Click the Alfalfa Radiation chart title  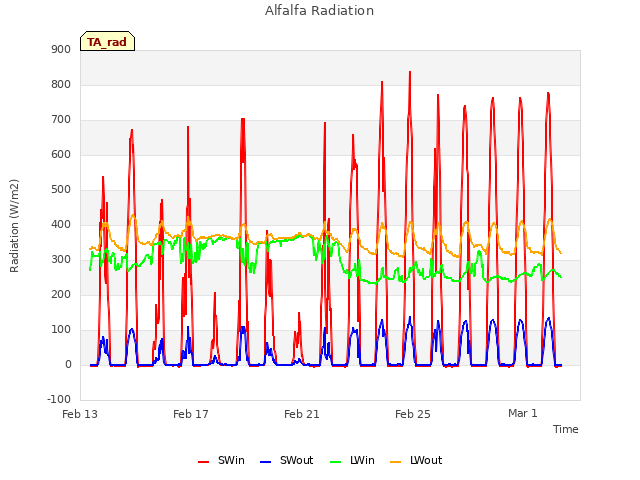319,10
